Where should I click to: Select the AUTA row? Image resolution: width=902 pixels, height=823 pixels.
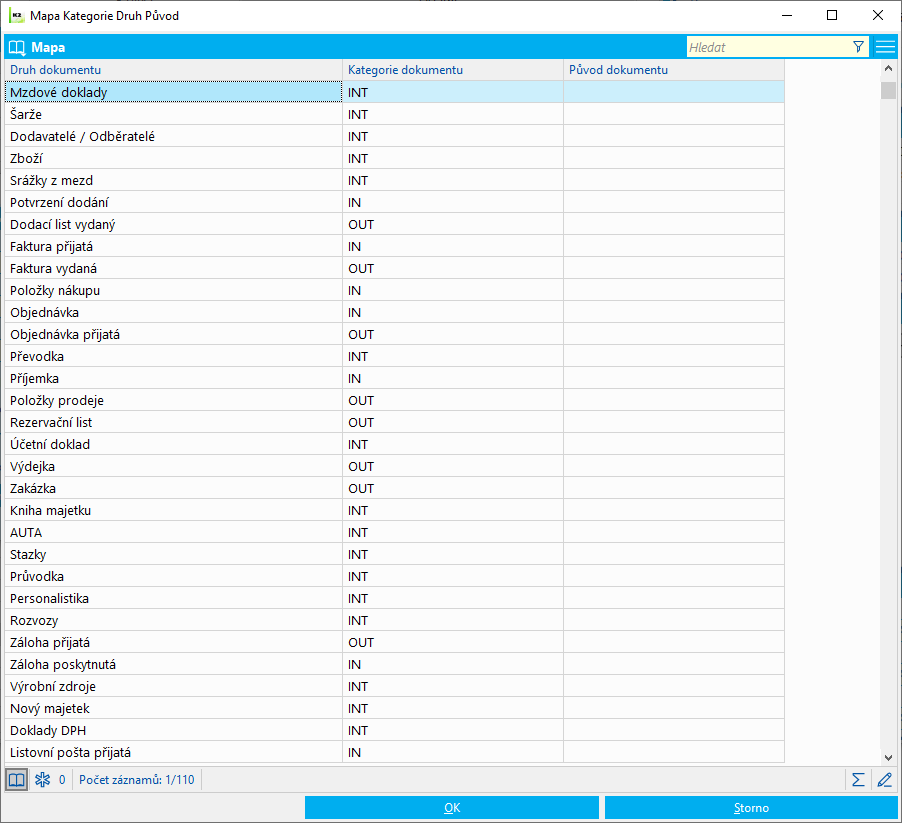pos(395,532)
